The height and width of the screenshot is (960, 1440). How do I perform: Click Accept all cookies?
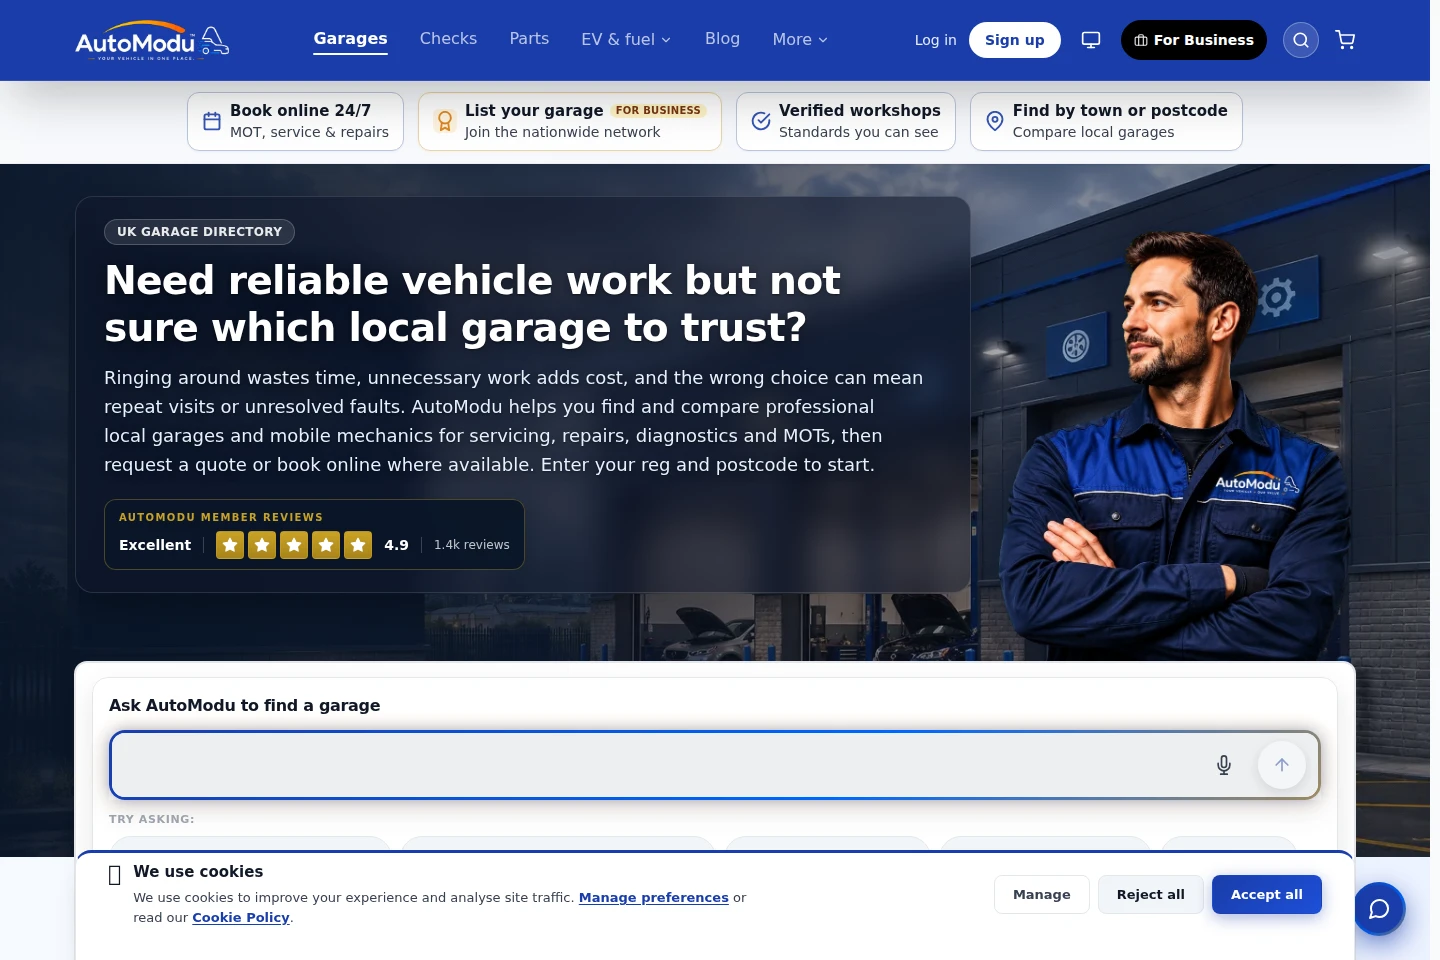(x=1267, y=894)
